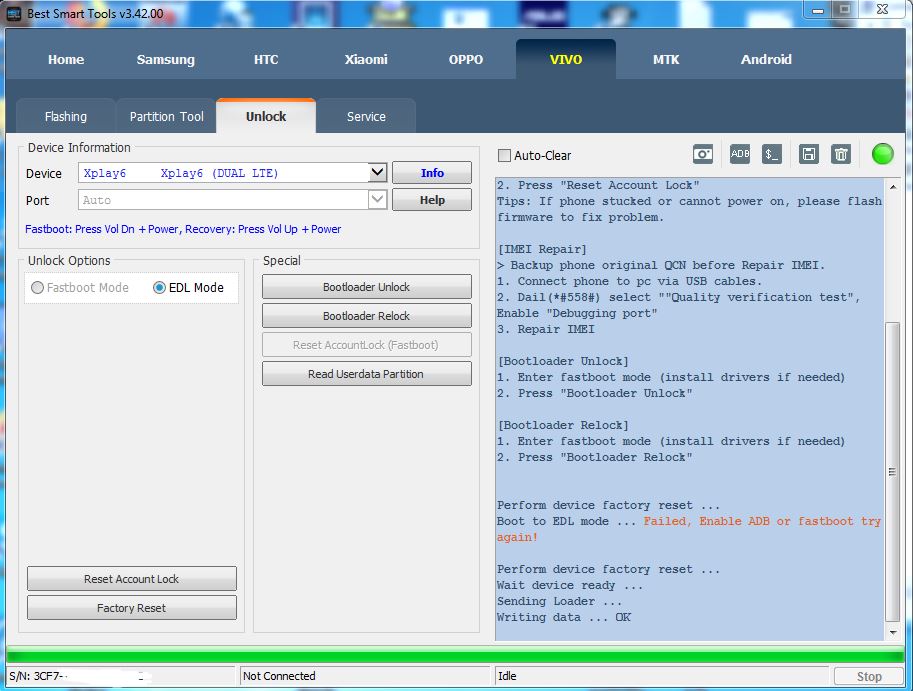Click the Help button

coord(432,200)
